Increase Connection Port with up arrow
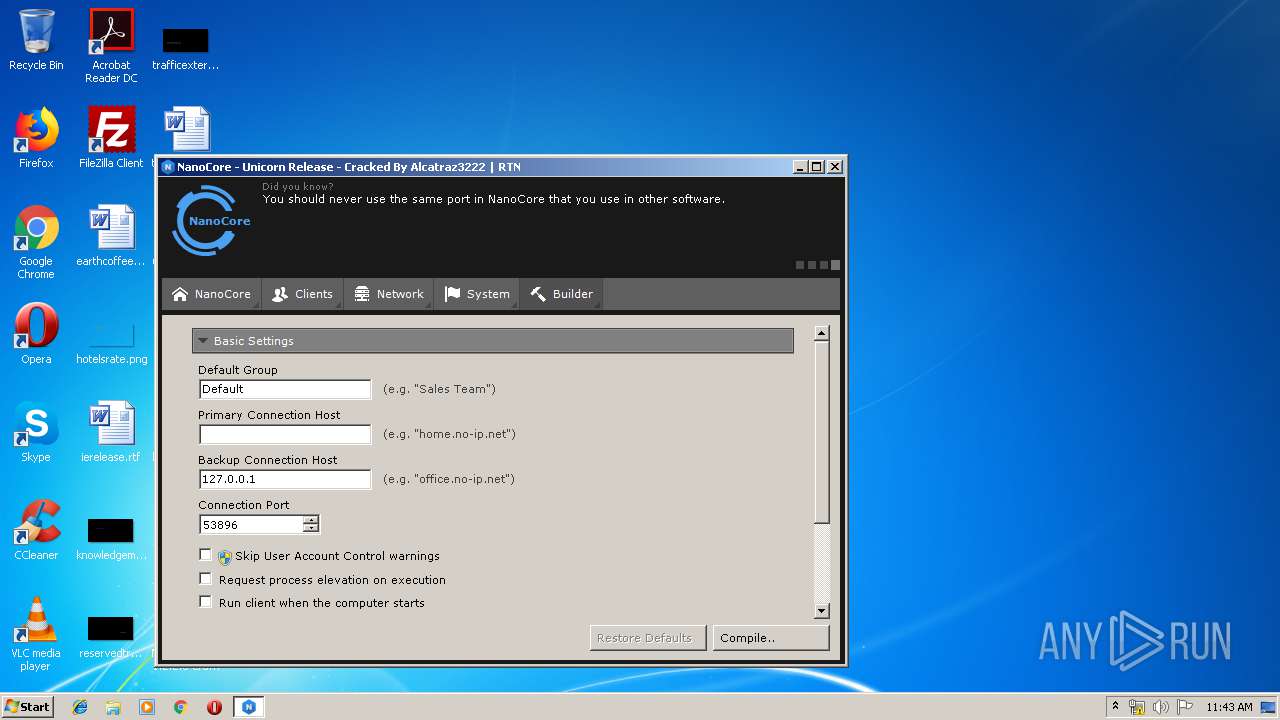Screen dimensions: 1280x720 point(311,520)
